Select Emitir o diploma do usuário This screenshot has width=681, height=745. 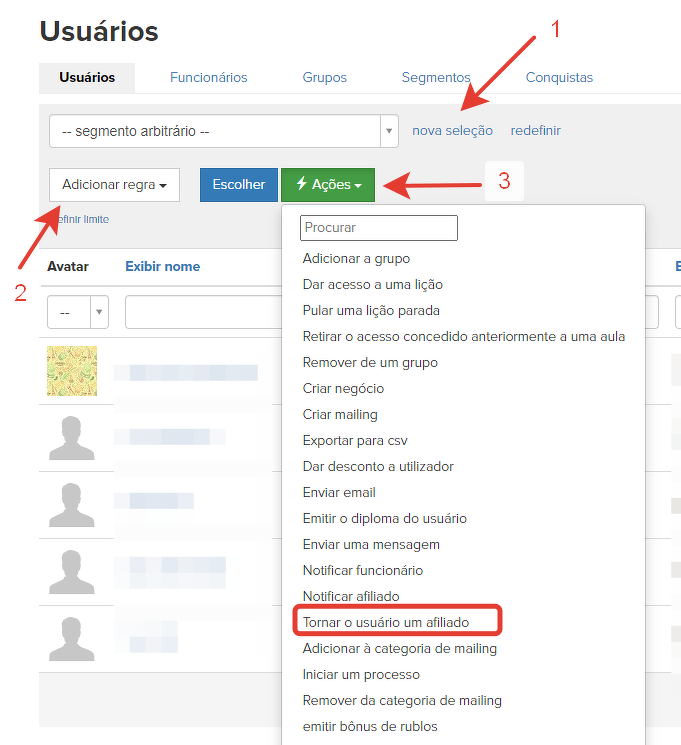click(x=384, y=518)
